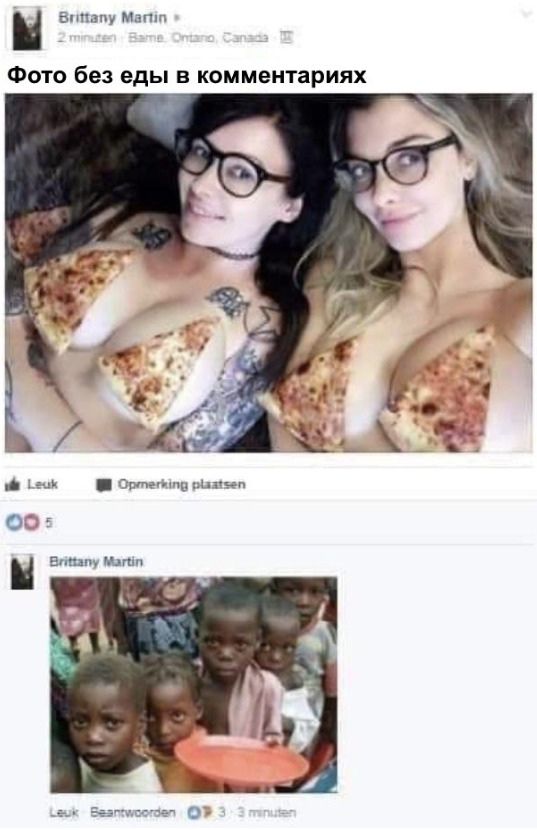Open the red heart reaction icon
Viewport: 537px width, 830px height.
point(31,523)
